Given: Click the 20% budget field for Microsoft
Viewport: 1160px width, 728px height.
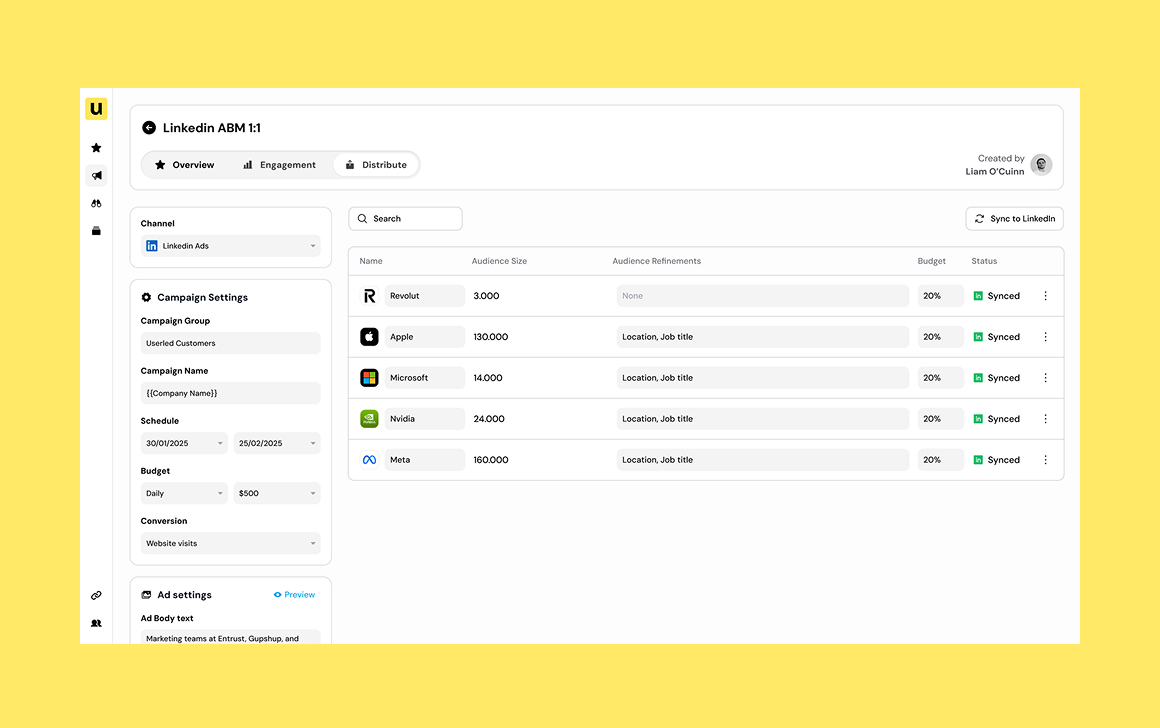Looking at the screenshot, I should click(x=940, y=378).
